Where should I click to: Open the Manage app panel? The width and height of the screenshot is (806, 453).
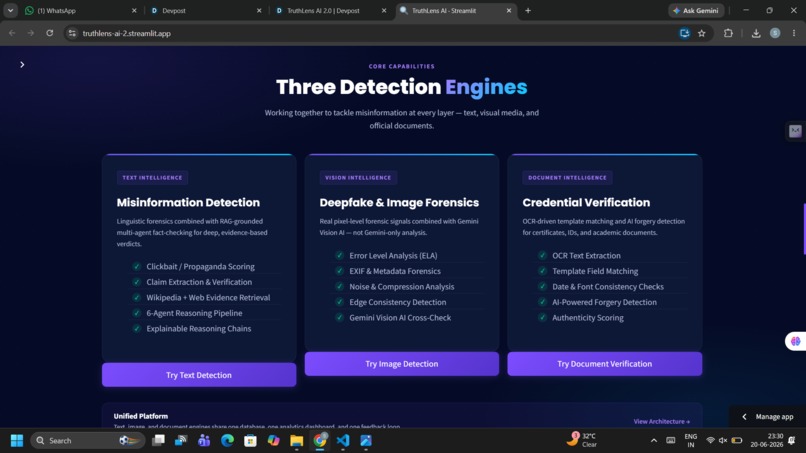pos(767,416)
